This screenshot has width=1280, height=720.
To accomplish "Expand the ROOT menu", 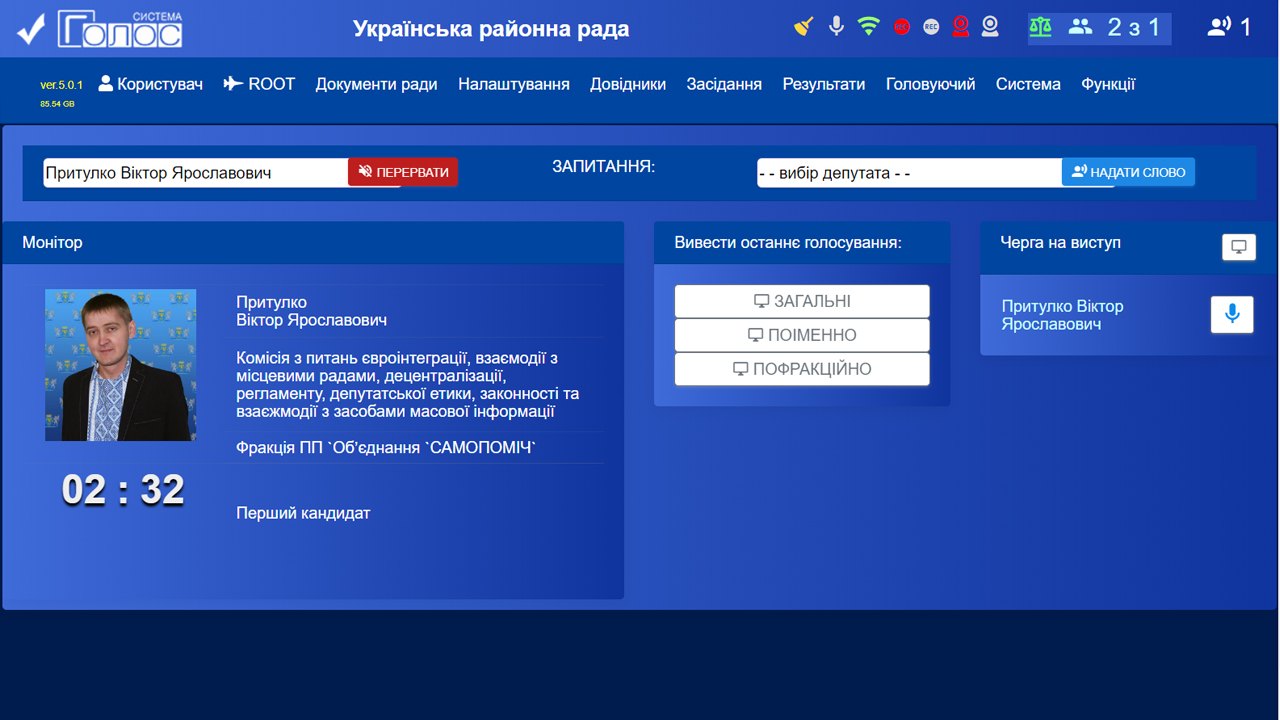I will pos(259,84).
